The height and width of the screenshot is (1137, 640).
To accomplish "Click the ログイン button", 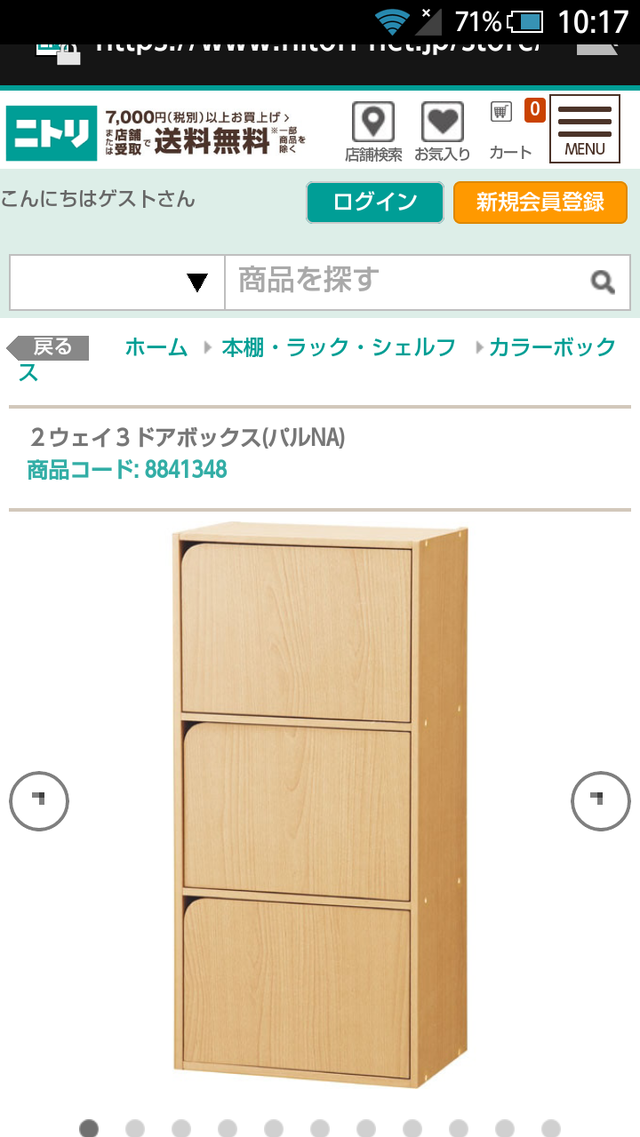I will click(x=375, y=202).
